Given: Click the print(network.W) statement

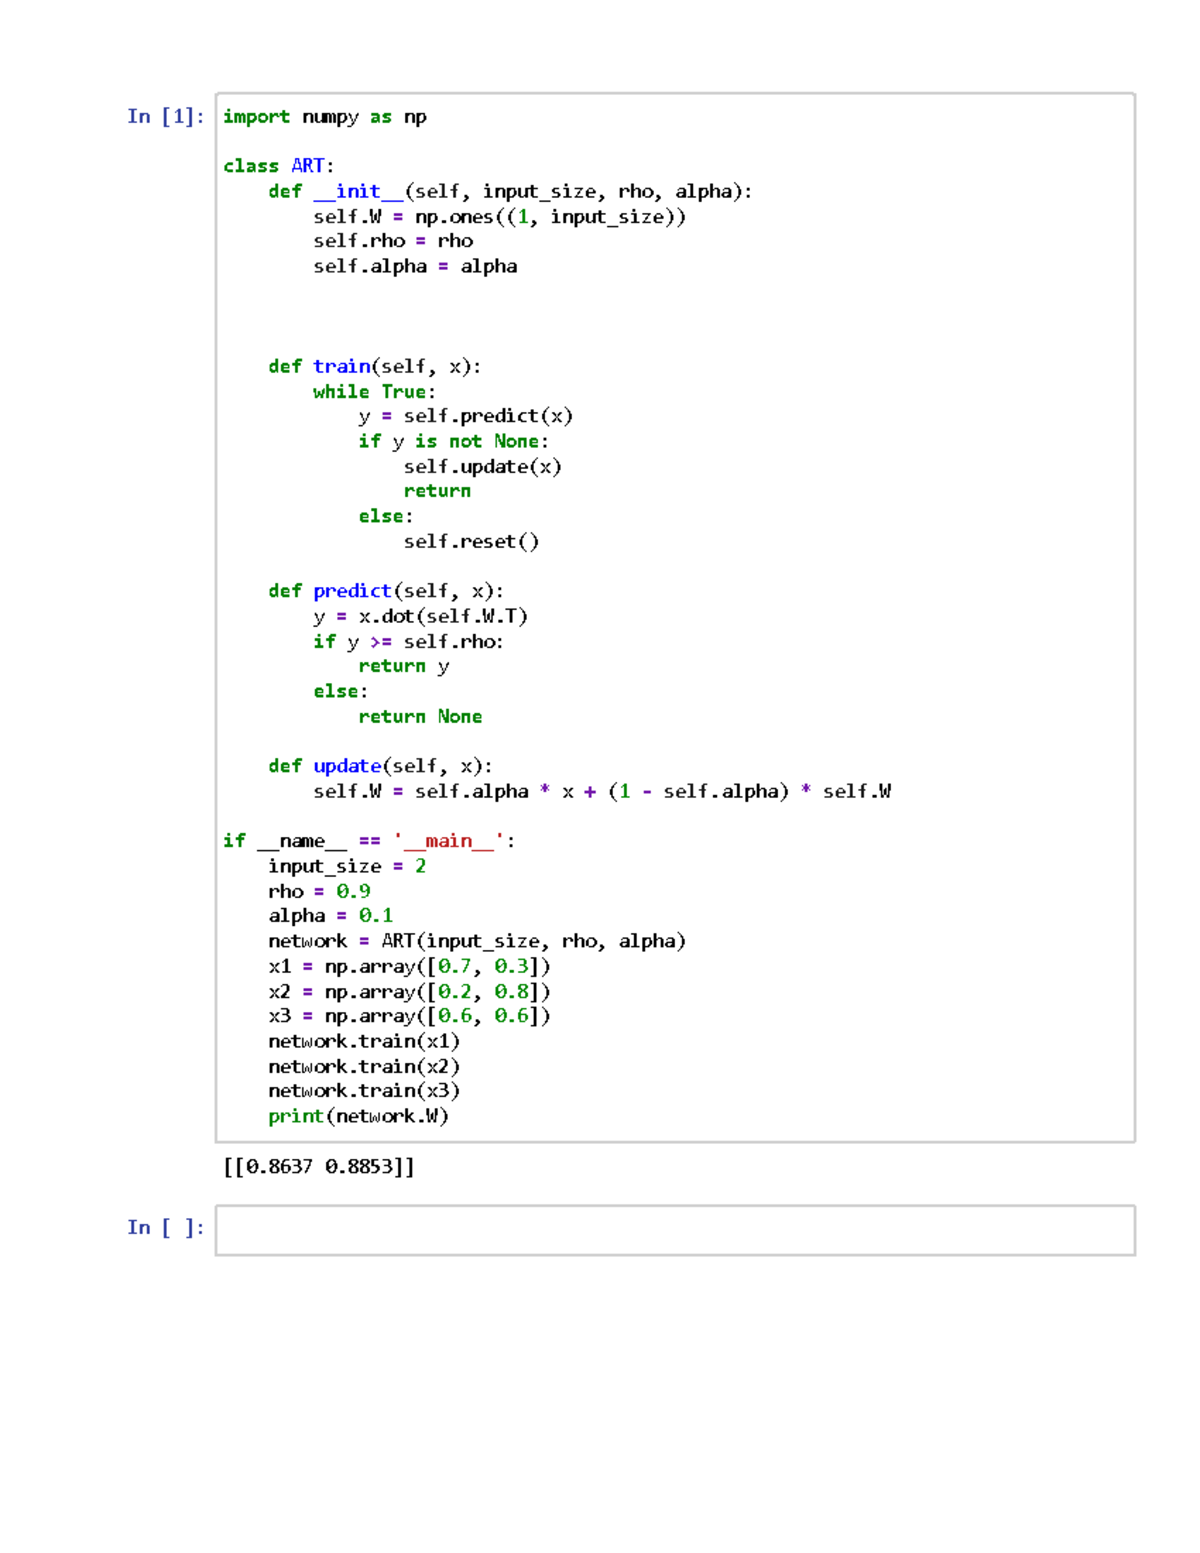Looking at the screenshot, I should (x=358, y=1116).
